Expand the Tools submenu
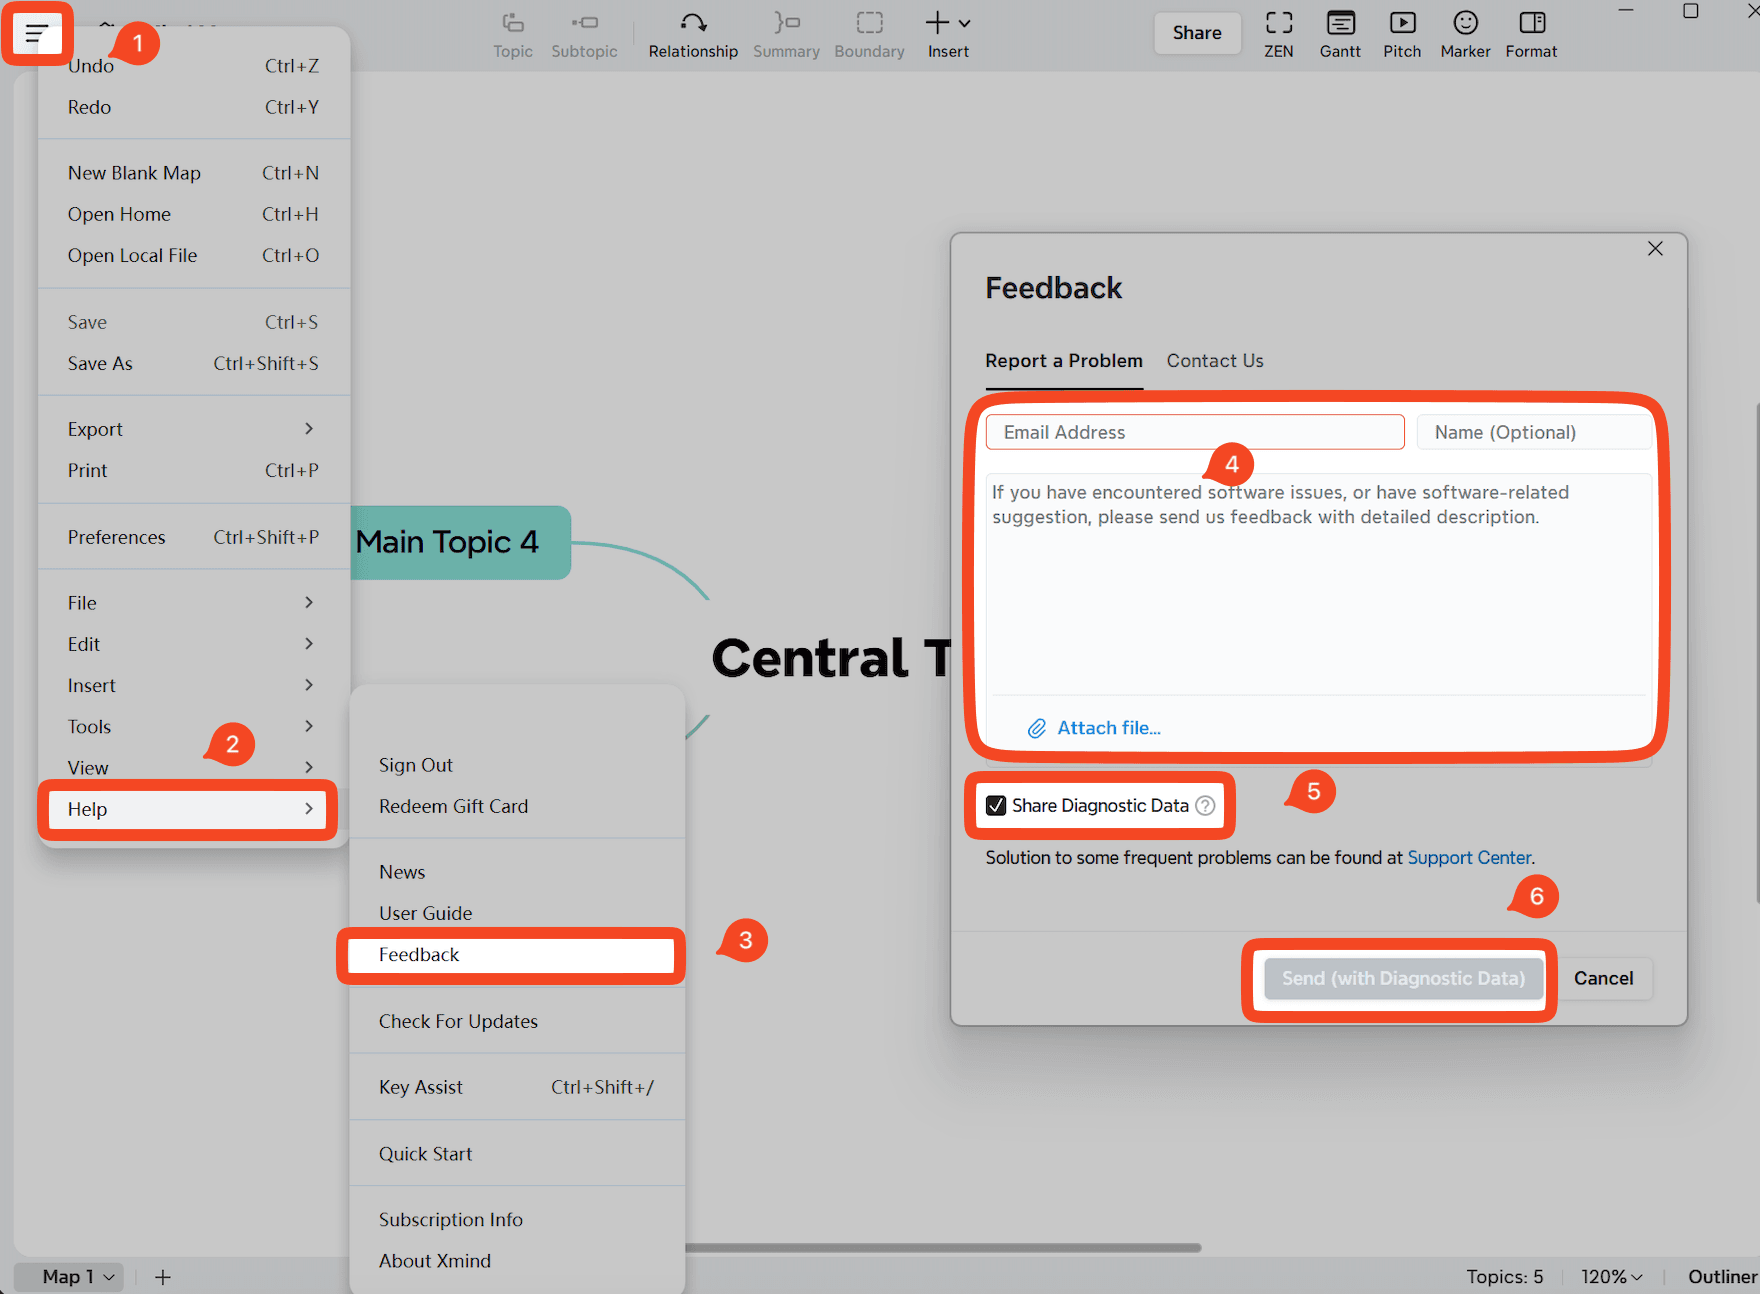 193,727
